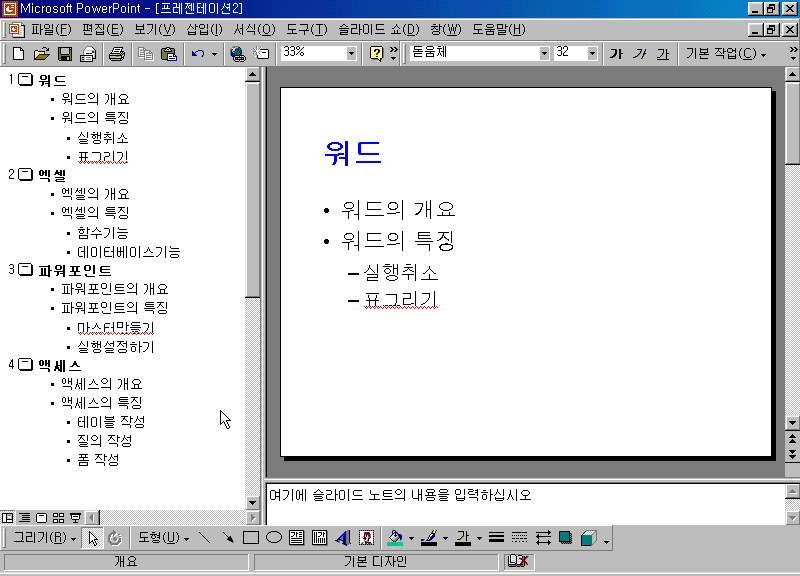Open the 보기(V) menu
Viewport: 800px width, 576px height.
pos(155,30)
